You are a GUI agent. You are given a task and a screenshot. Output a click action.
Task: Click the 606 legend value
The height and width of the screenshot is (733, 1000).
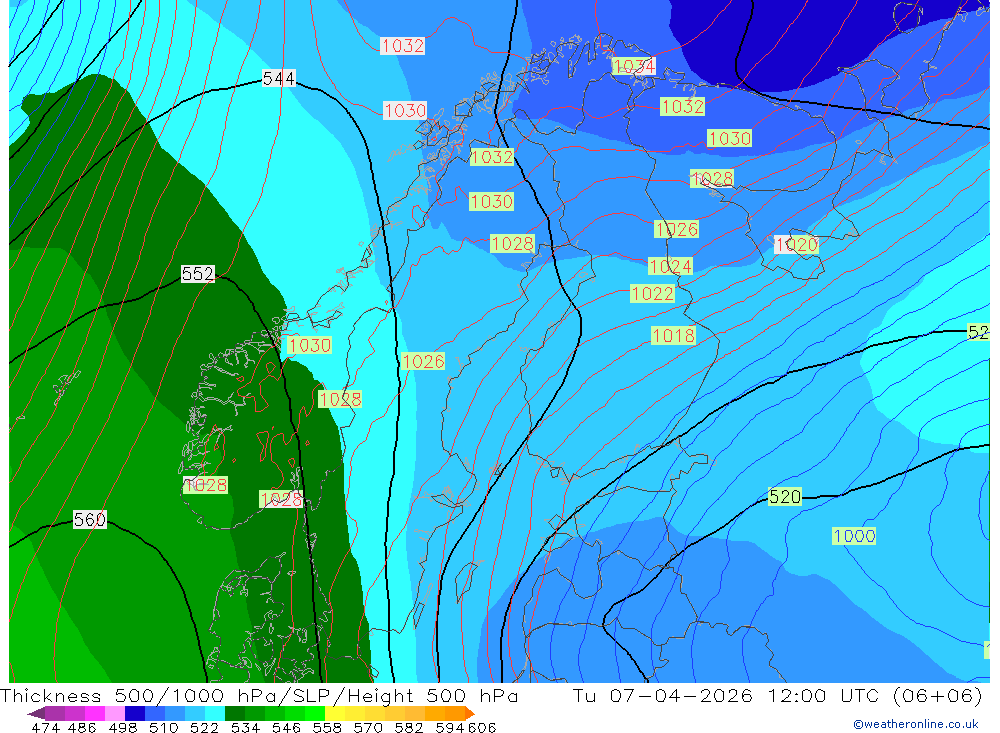tap(482, 727)
